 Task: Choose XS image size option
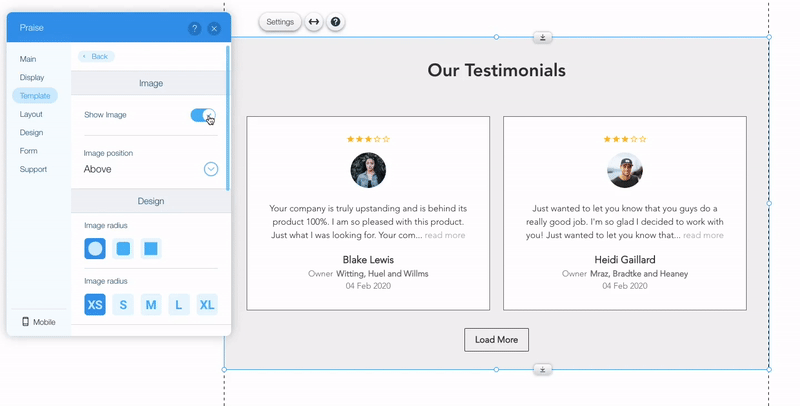tap(95, 305)
